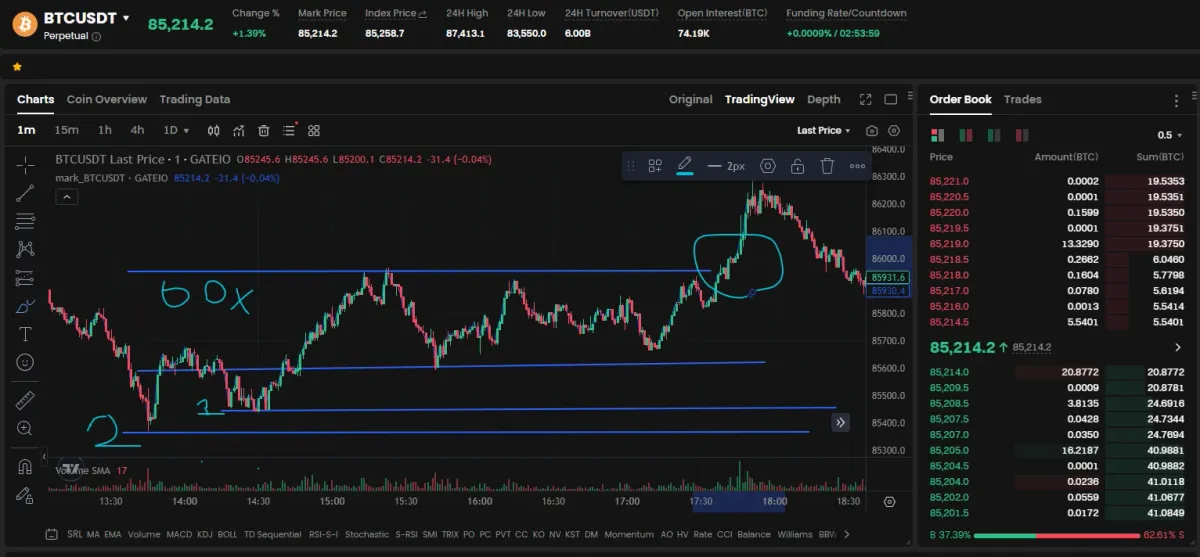Select the Depth chart view

(x=824, y=99)
